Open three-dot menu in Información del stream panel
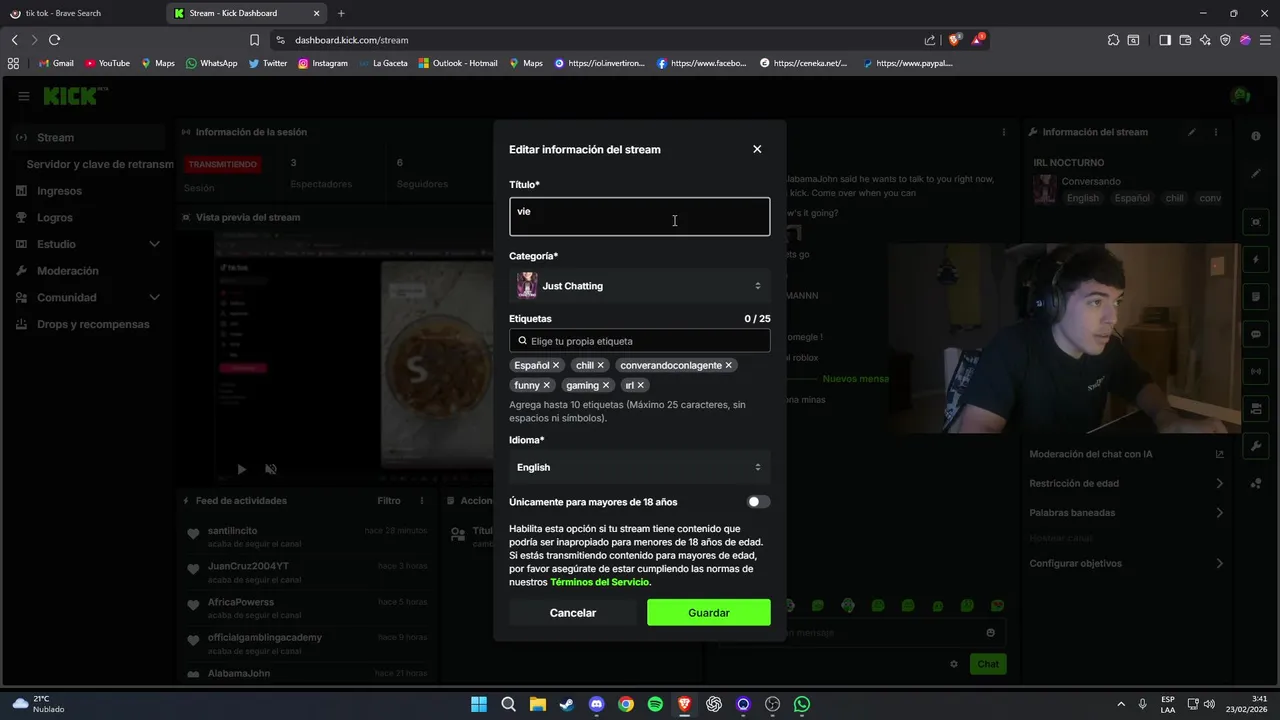1280x720 pixels. [x=1216, y=132]
